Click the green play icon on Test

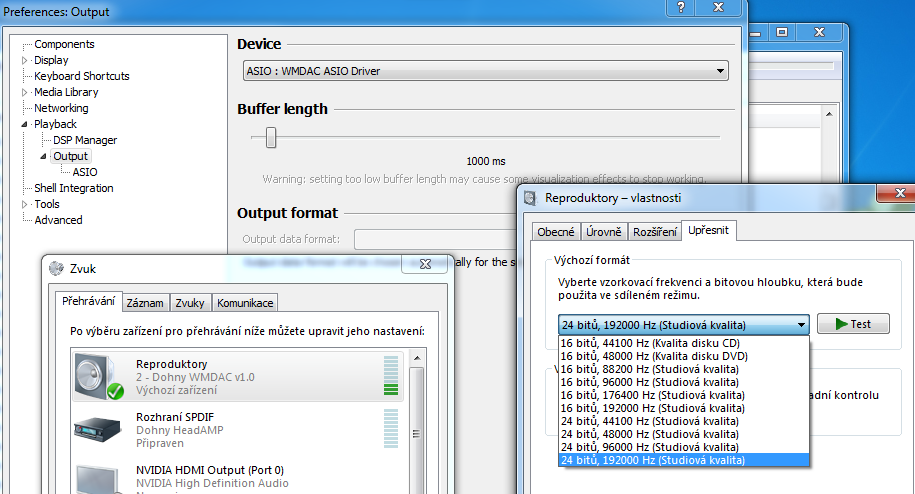pyautogui.click(x=841, y=324)
